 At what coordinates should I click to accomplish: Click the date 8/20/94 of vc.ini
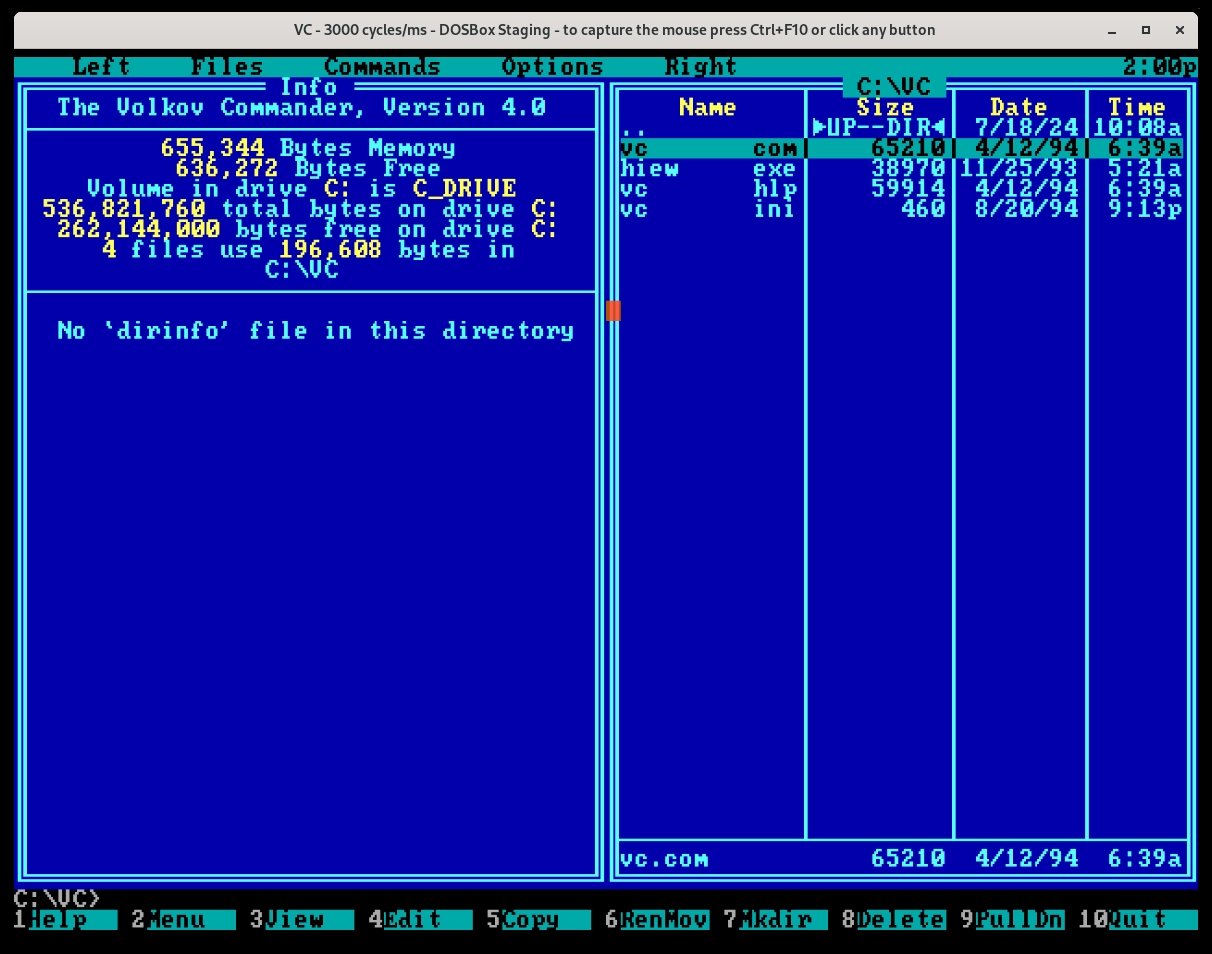coord(1027,209)
